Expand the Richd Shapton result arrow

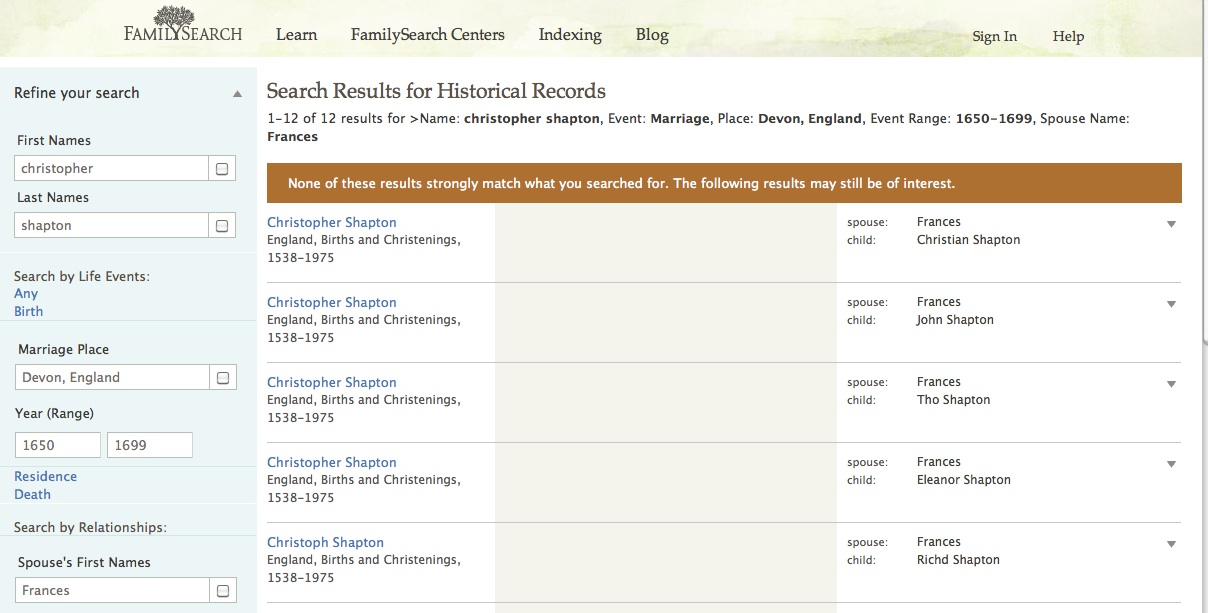point(1171,545)
